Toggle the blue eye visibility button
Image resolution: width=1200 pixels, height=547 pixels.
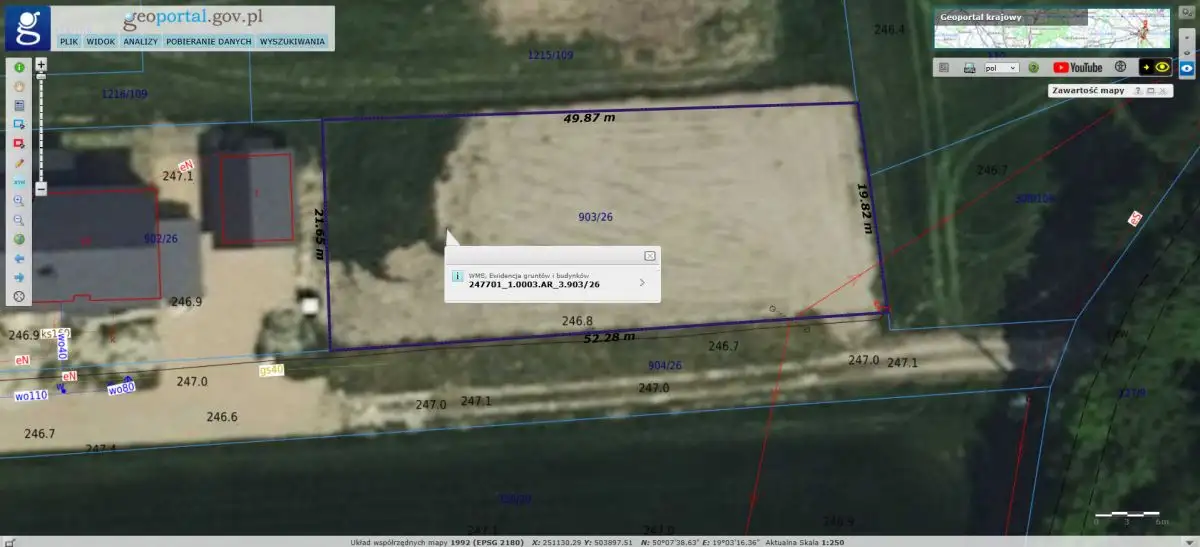pyautogui.click(x=1187, y=68)
